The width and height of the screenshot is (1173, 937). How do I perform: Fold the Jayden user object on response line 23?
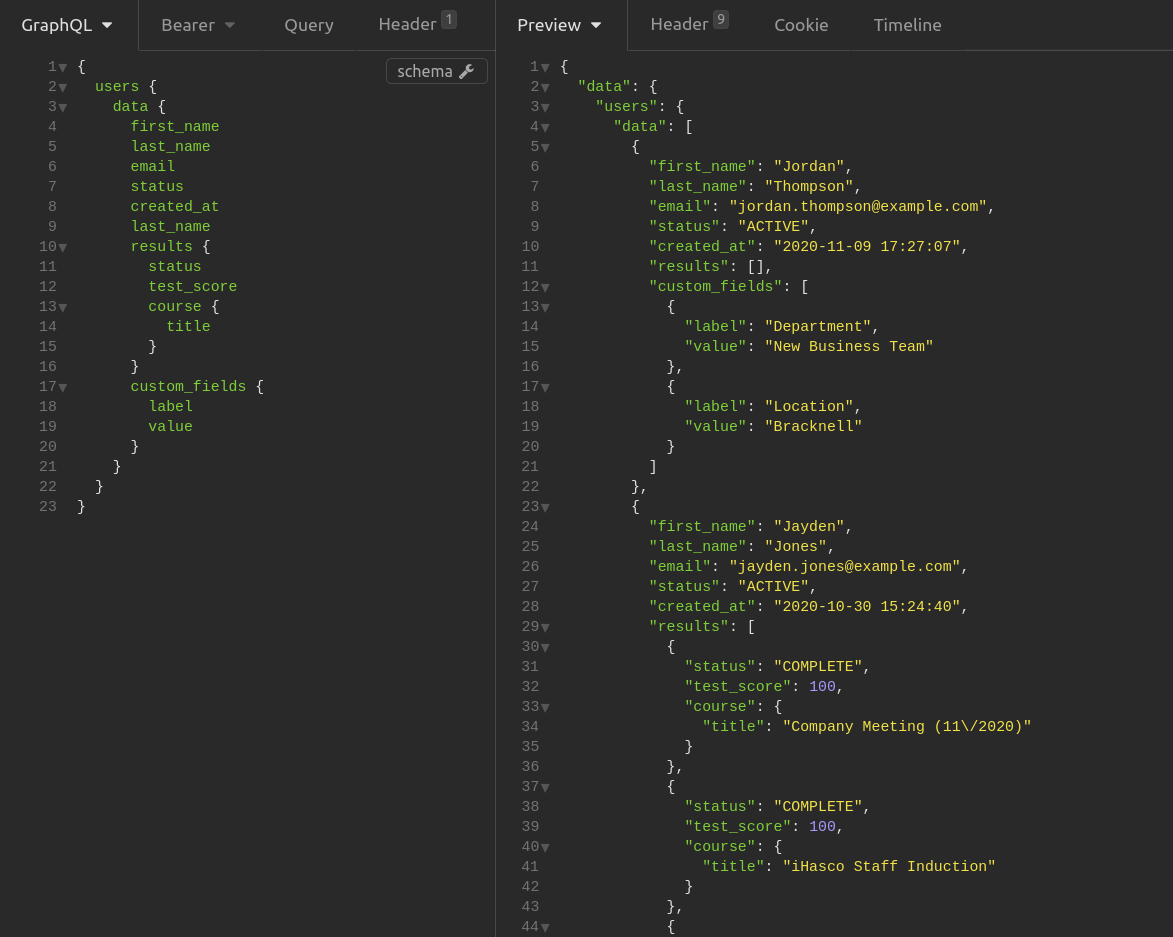(x=545, y=508)
